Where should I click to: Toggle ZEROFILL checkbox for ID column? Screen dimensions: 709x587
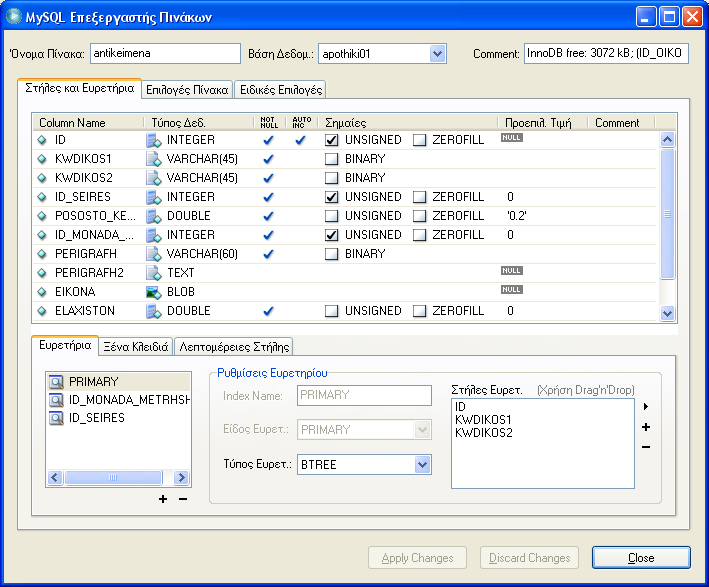tap(419, 140)
